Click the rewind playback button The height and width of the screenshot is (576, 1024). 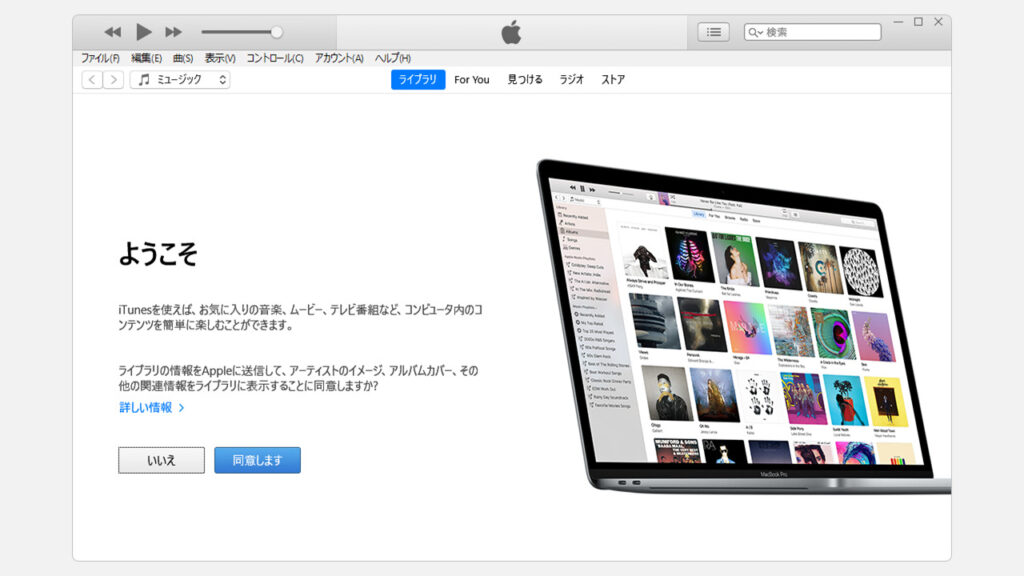[112, 32]
